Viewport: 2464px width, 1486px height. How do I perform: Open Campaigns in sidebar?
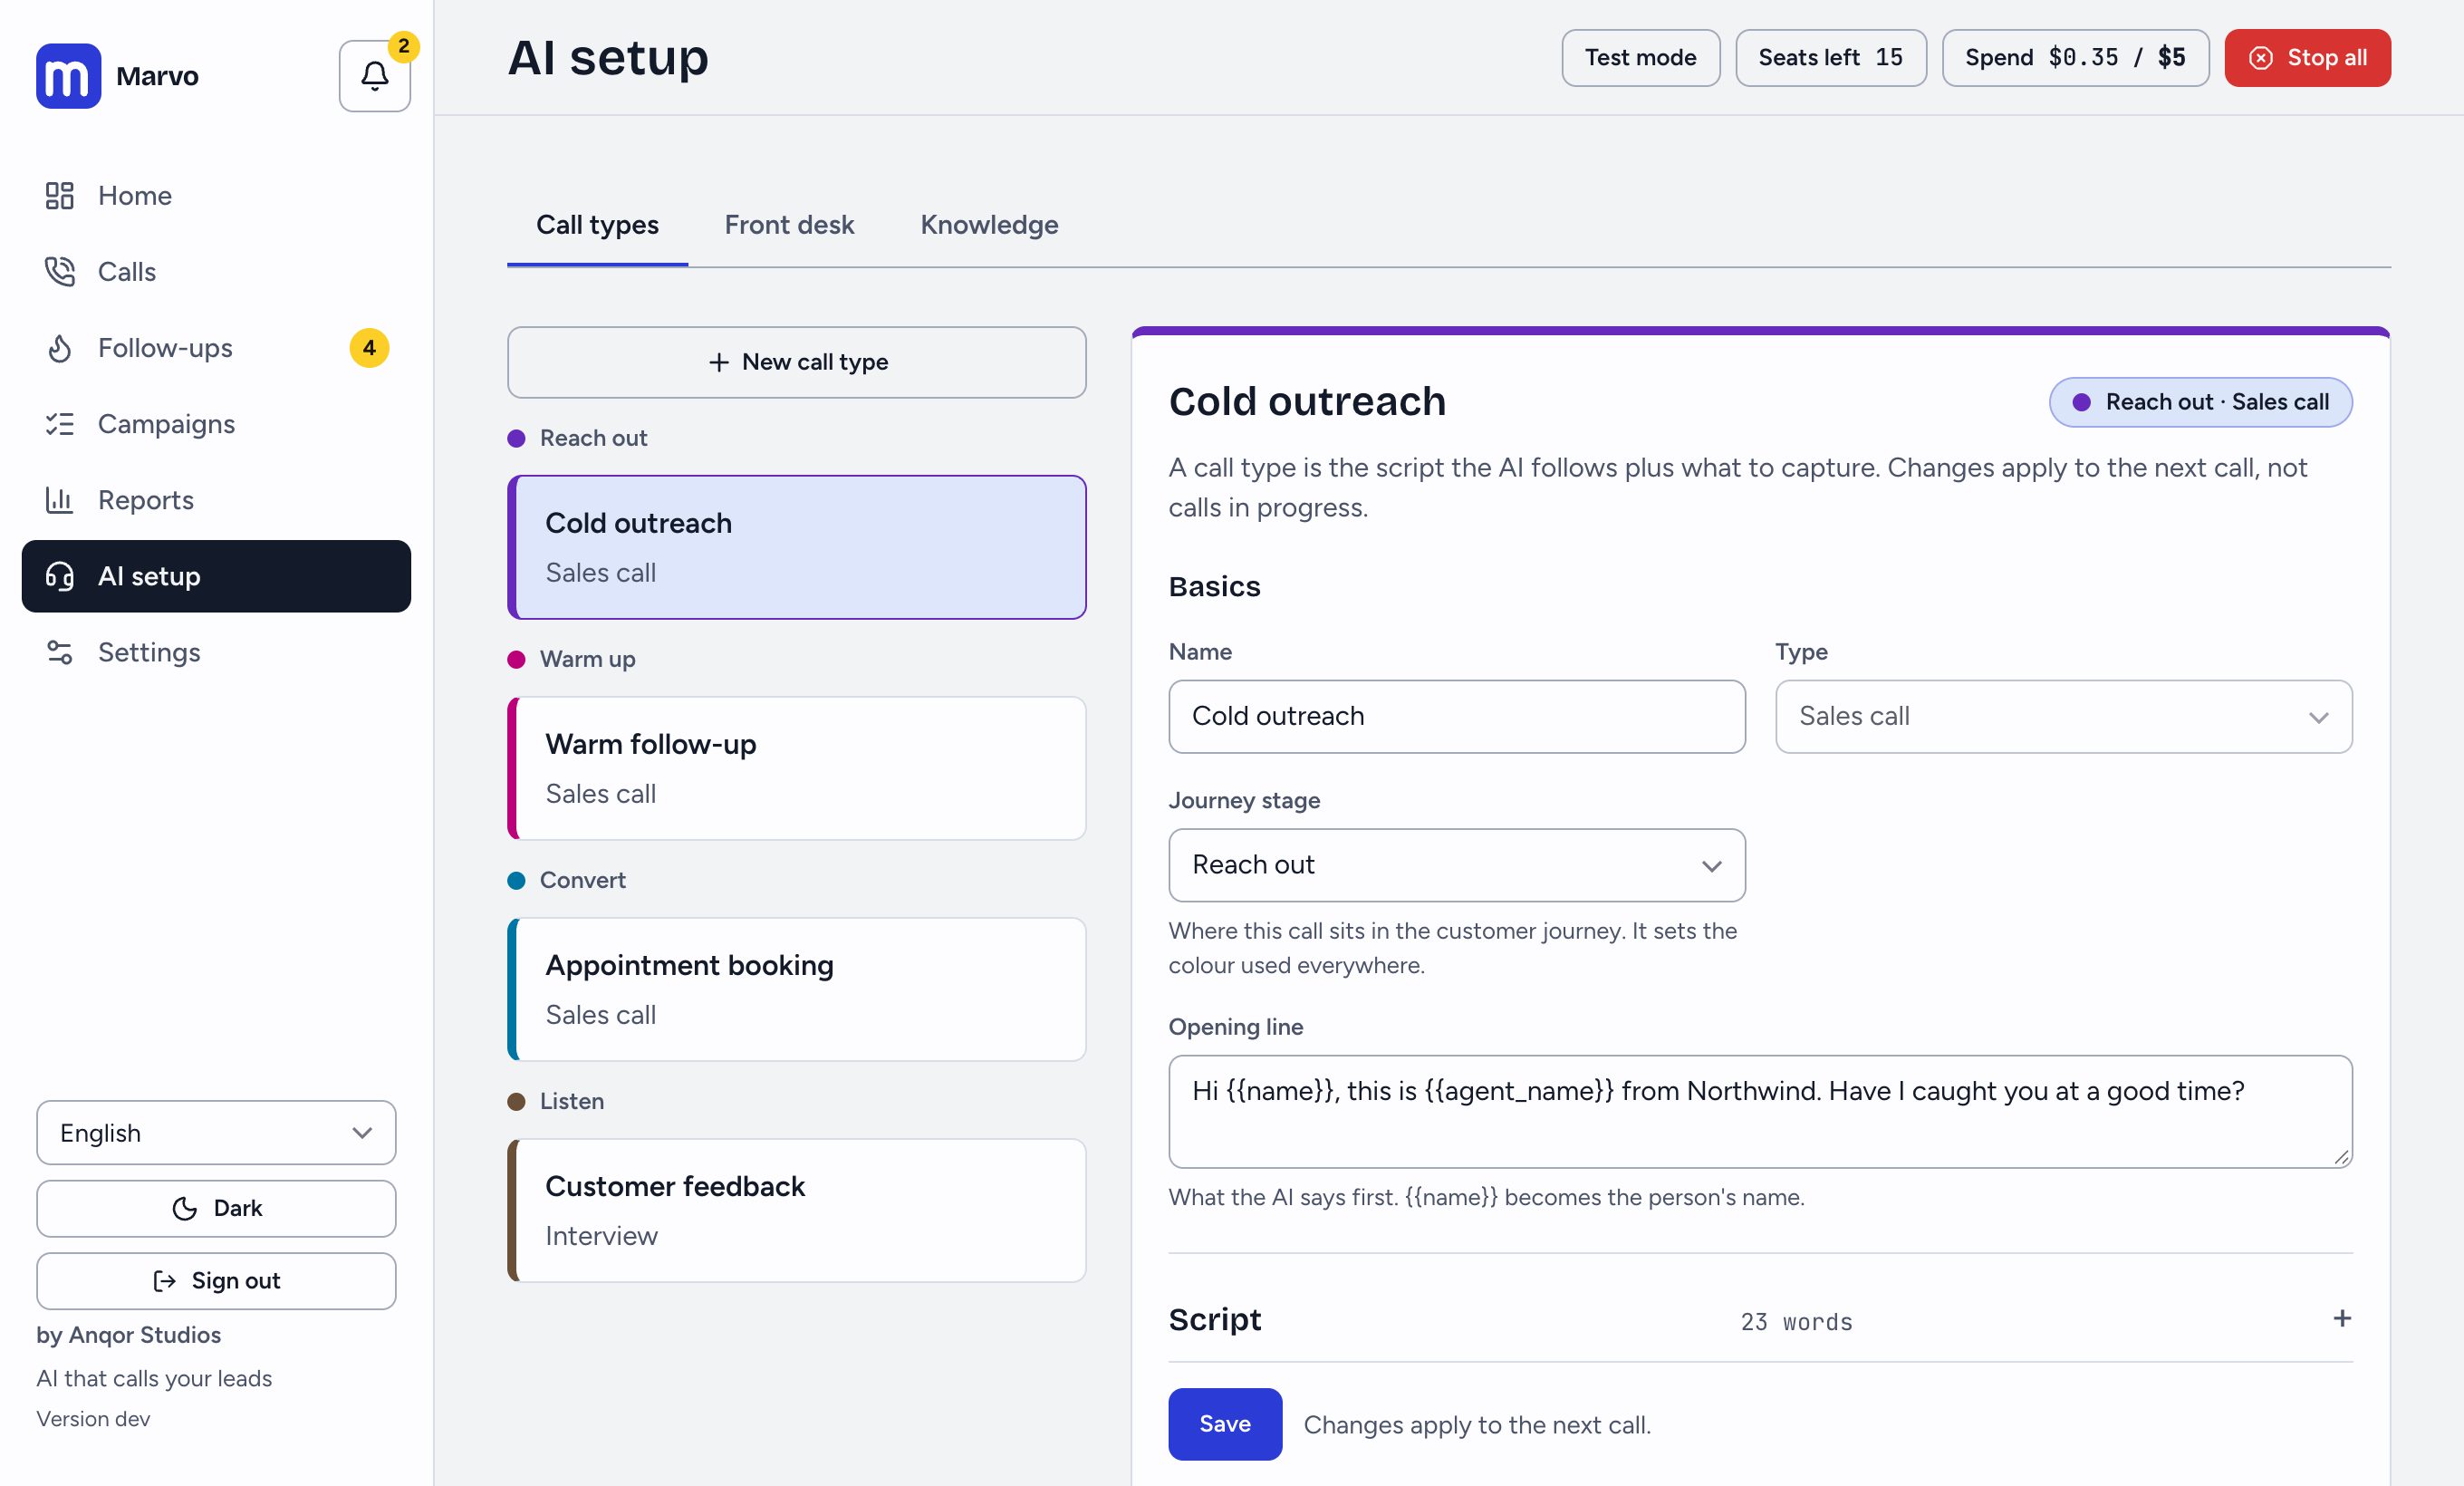pyautogui.click(x=216, y=424)
